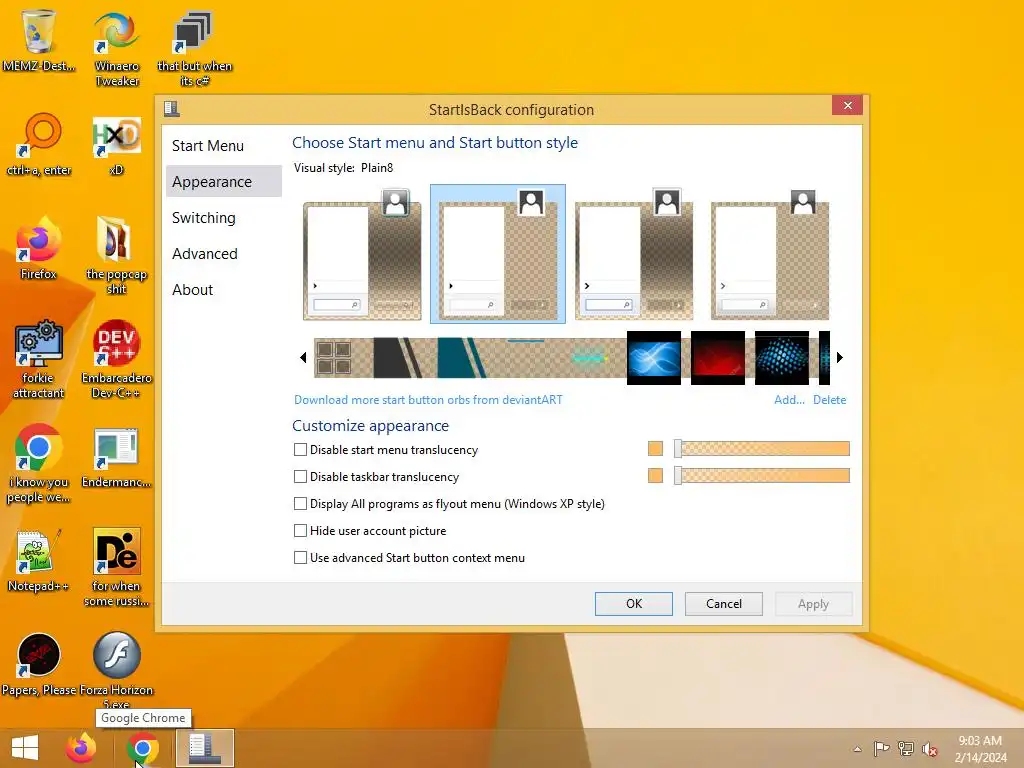Image resolution: width=1024 pixels, height=768 pixels.
Task: Open Winaero Tweaker desktop shortcut
Action: coord(116,47)
